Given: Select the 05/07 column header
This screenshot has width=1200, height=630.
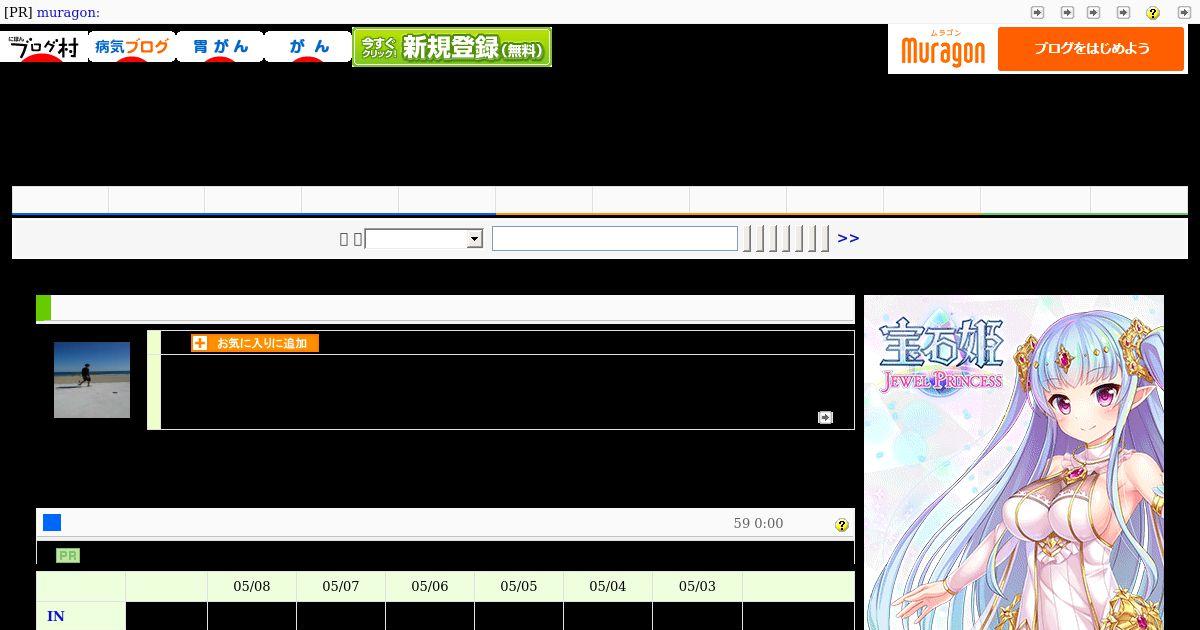Looking at the screenshot, I should tap(341, 586).
